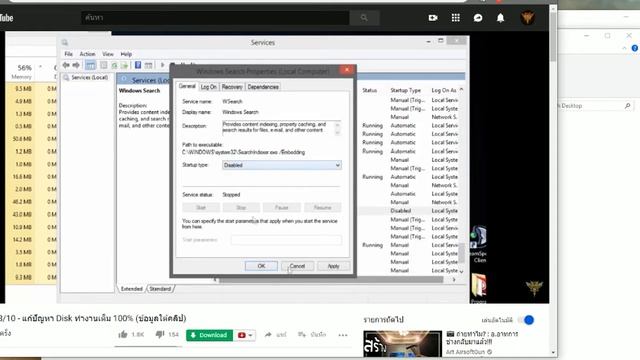
Task: Open the Action menu in Services
Action: (87, 54)
